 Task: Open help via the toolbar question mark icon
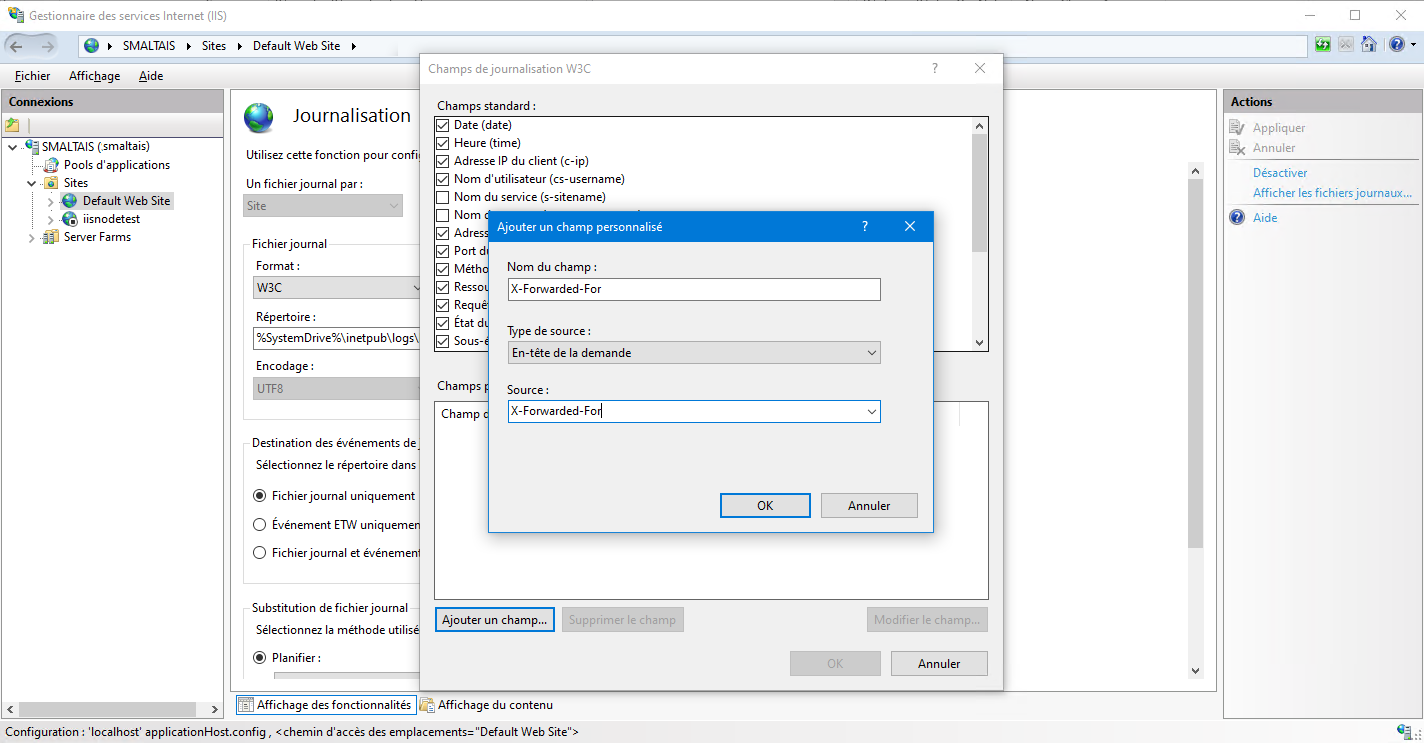pyautogui.click(x=1396, y=45)
